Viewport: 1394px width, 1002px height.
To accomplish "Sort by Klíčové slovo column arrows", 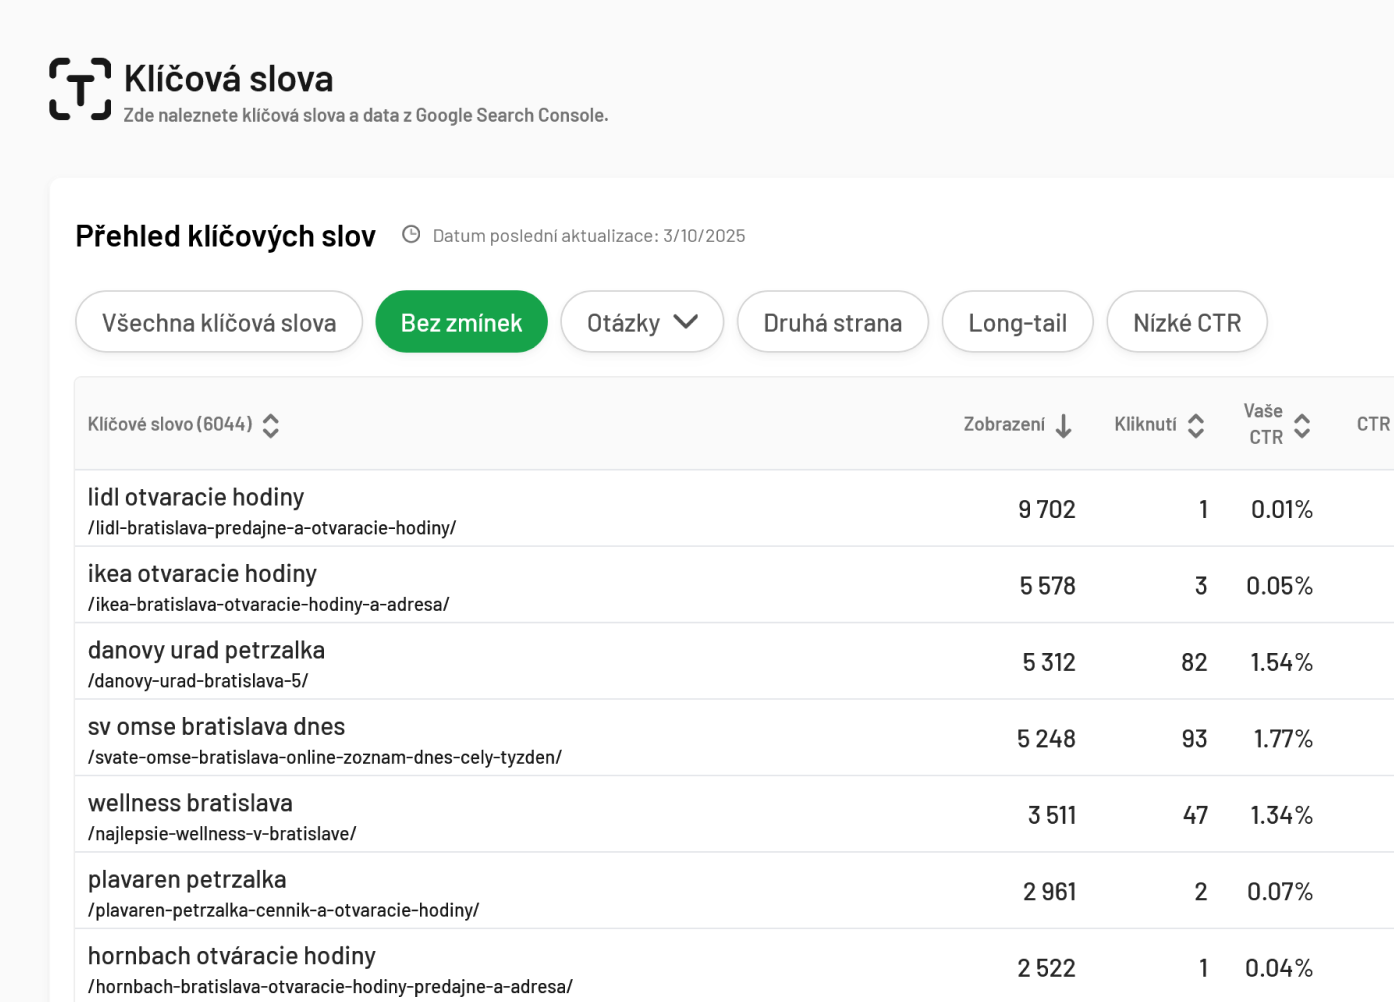I will 271,425.
